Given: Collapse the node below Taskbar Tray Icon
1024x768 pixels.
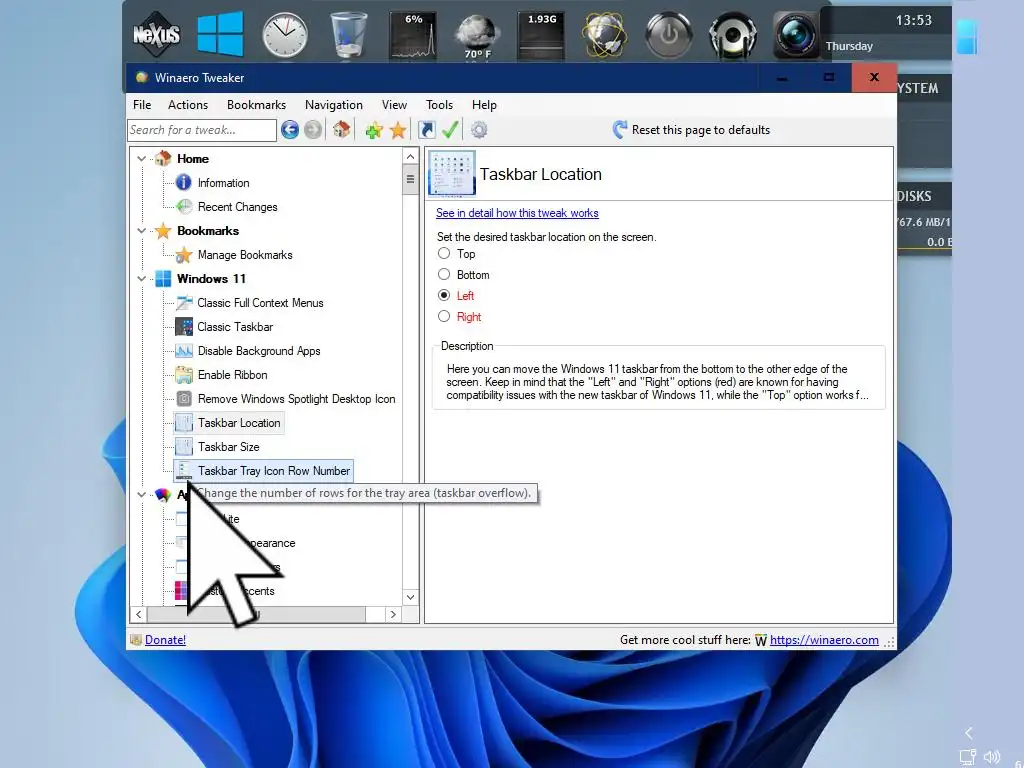Looking at the screenshot, I should click(141, 495).
